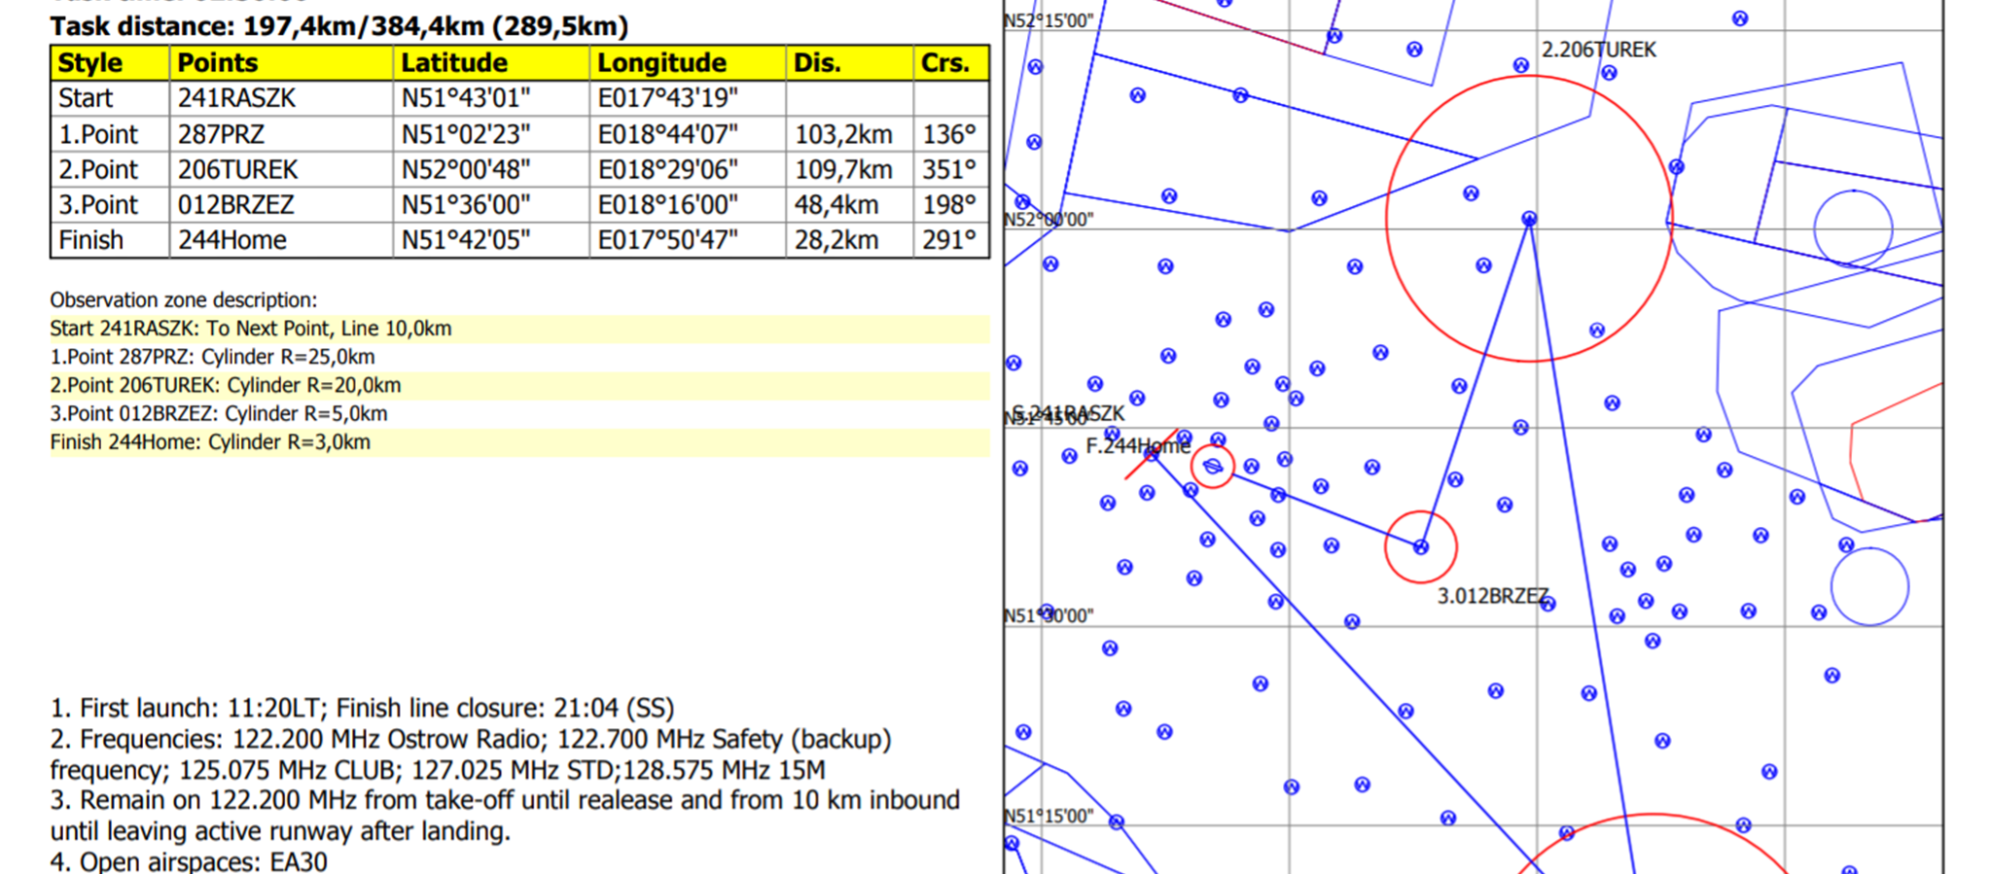This screenshot has height=874, width=1992.
Task: Click the "3.012BRZEZ" label on the map
Action: 1492,596
